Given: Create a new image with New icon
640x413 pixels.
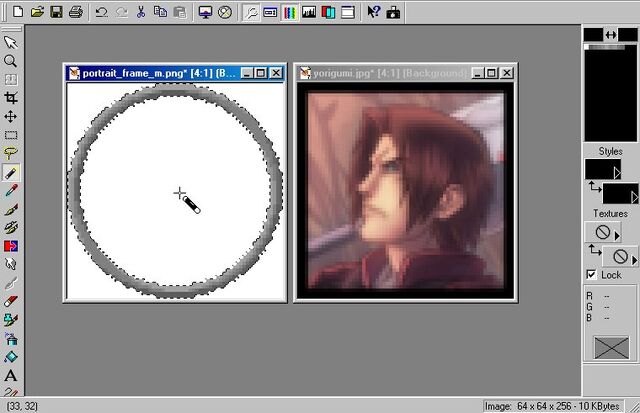Looking at the screenshot, I should pos(18,12).
